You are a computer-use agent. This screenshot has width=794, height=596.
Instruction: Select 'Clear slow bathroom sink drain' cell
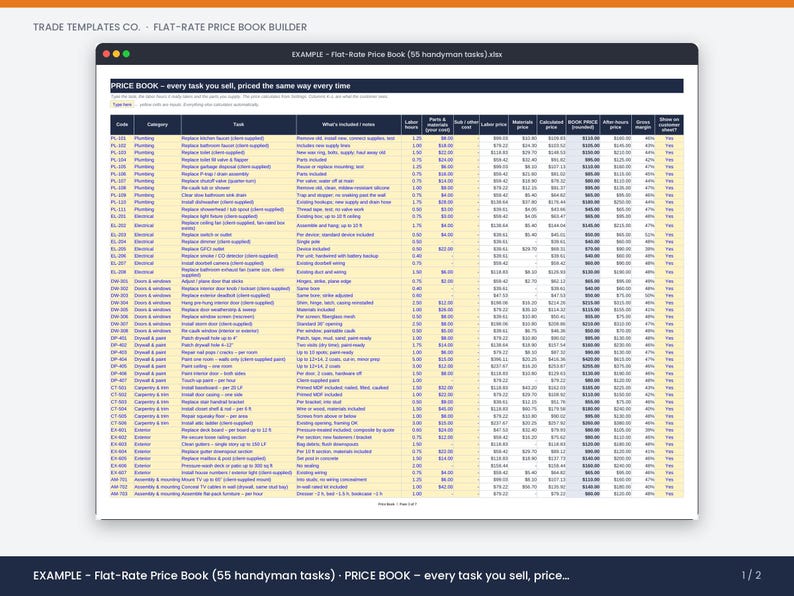(239, 195)
